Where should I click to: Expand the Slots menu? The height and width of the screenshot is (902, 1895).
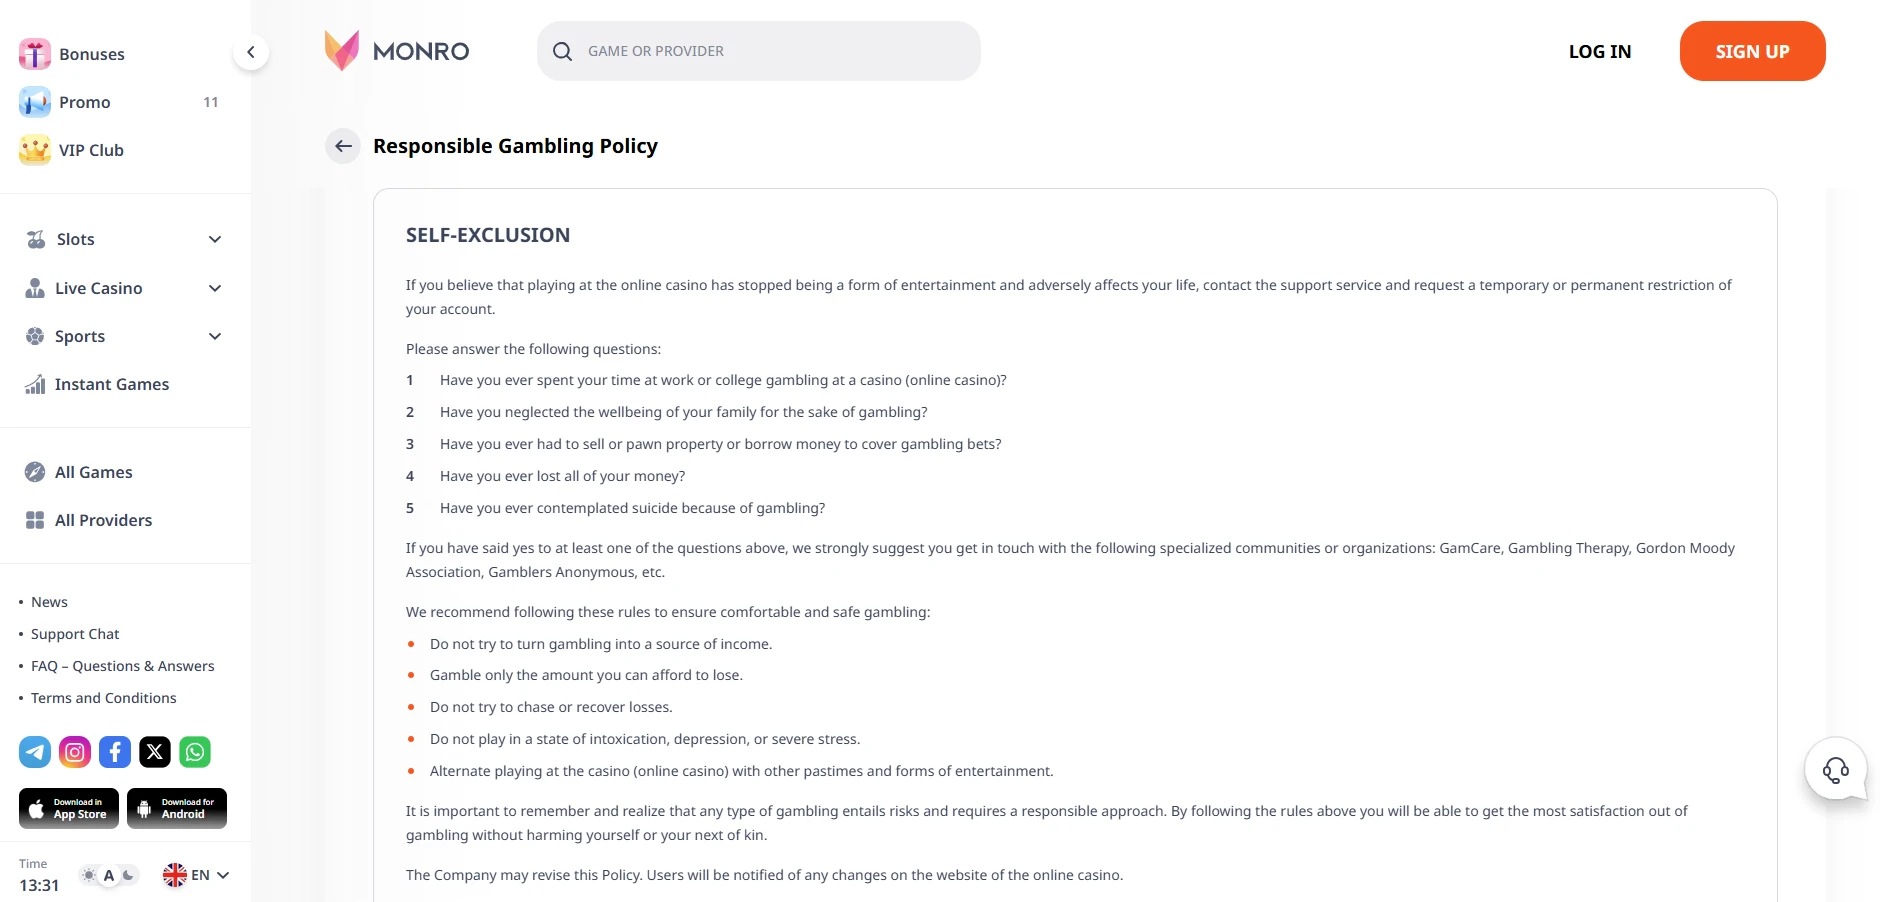coord(214,239)
